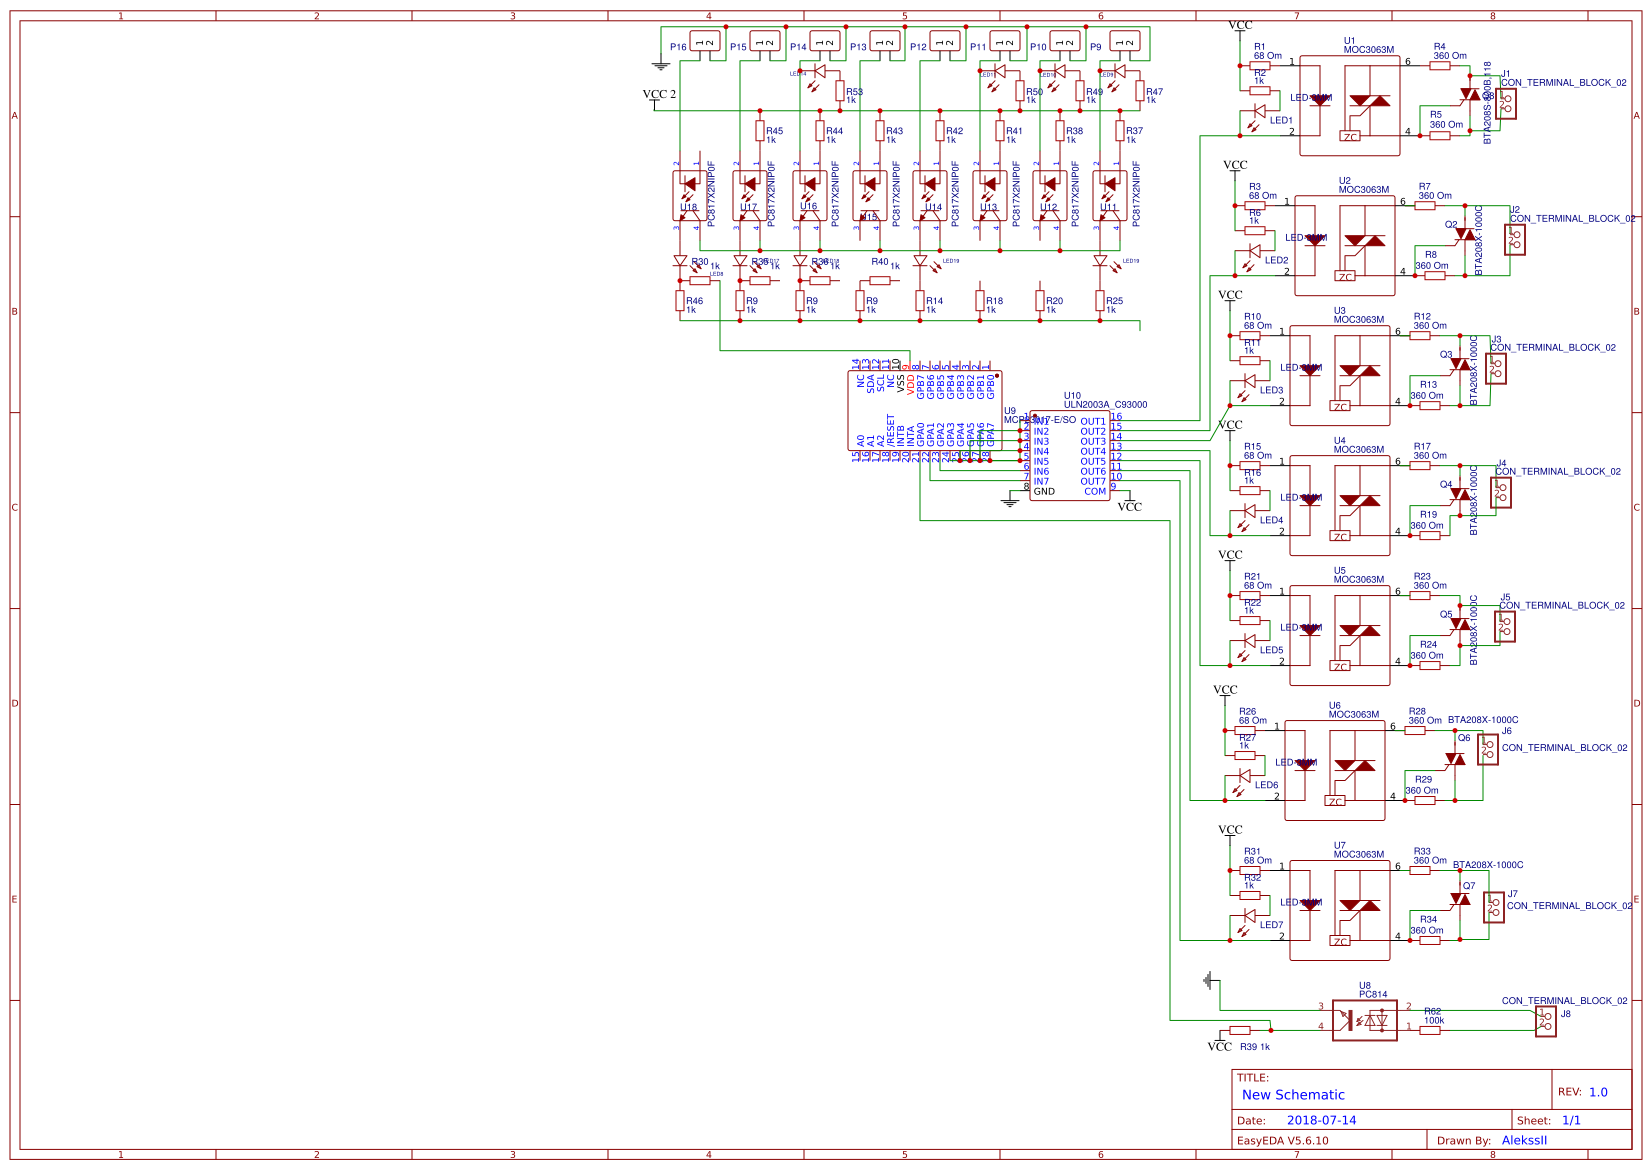
Task: Select the Drawn By AlekssII text
Action: [x=1524, y=1140]
